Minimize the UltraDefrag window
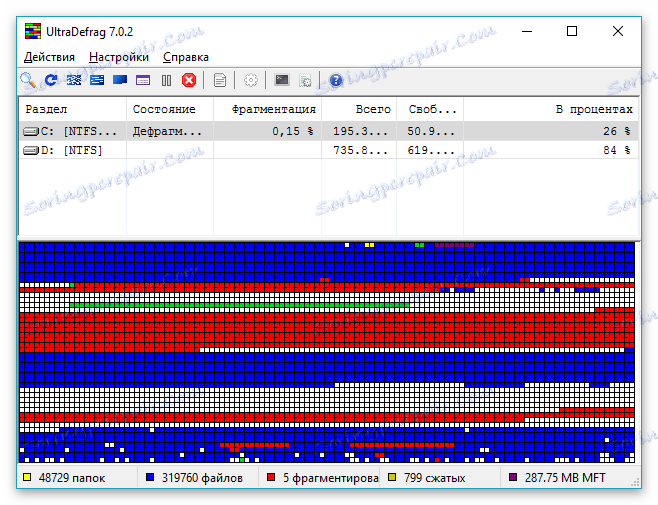Screen dimensions: 658x505 527,31
